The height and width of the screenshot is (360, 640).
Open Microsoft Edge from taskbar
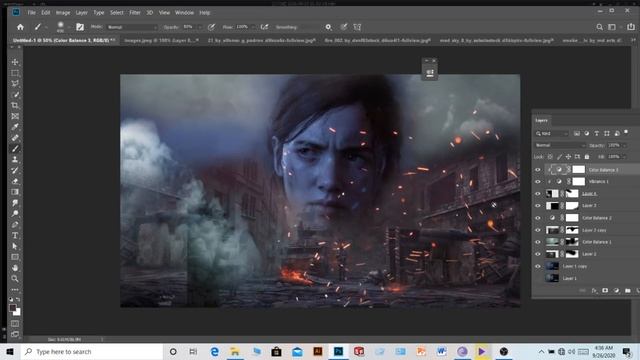pos(214,351)
